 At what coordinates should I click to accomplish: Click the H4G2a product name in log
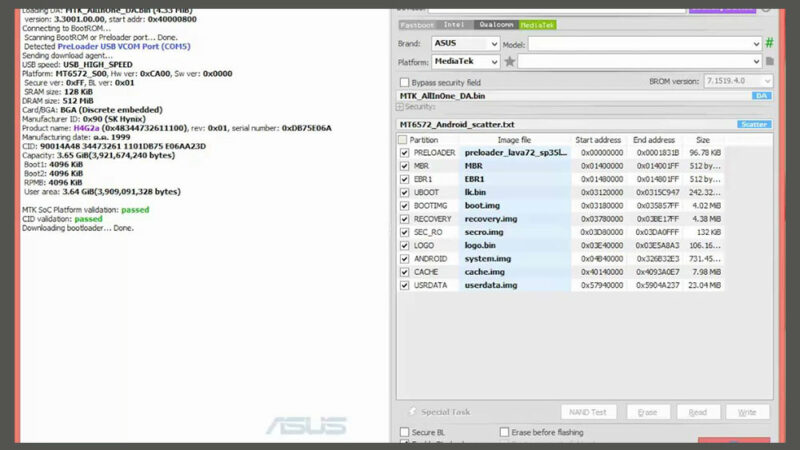click(86, 128)
